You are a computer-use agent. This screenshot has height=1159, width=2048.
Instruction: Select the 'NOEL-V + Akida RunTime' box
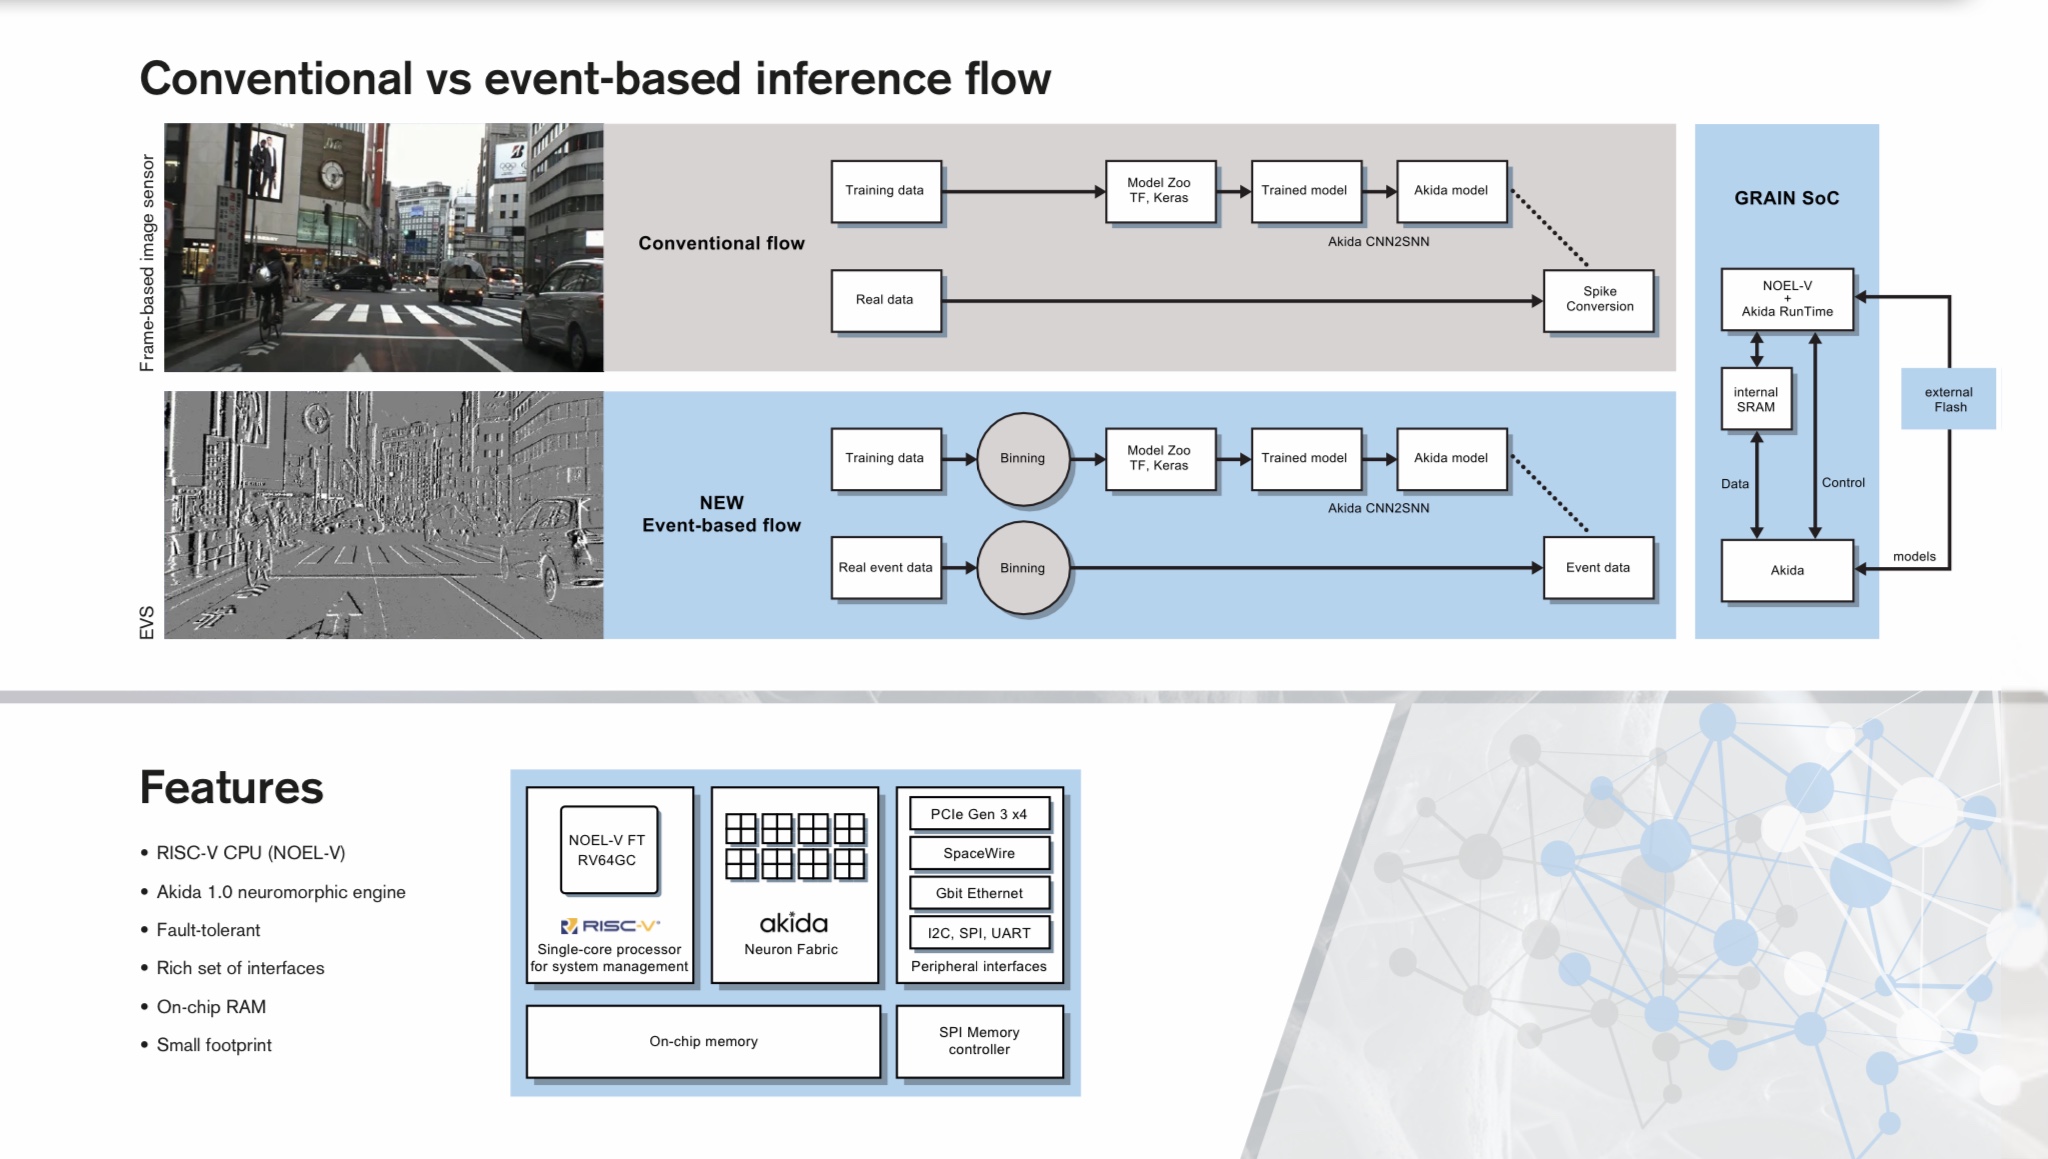pos(1787,299)
